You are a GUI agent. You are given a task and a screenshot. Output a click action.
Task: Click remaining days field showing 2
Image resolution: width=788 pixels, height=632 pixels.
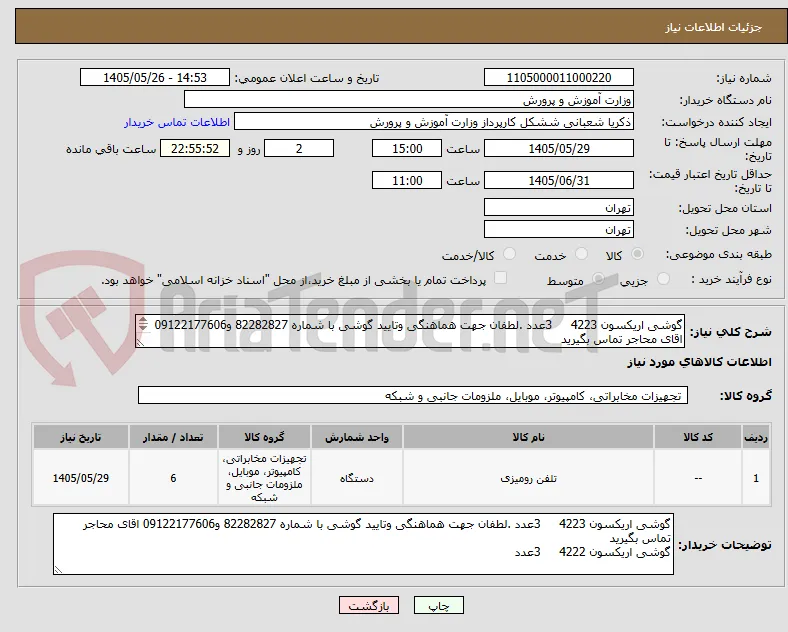click(299, 148)
